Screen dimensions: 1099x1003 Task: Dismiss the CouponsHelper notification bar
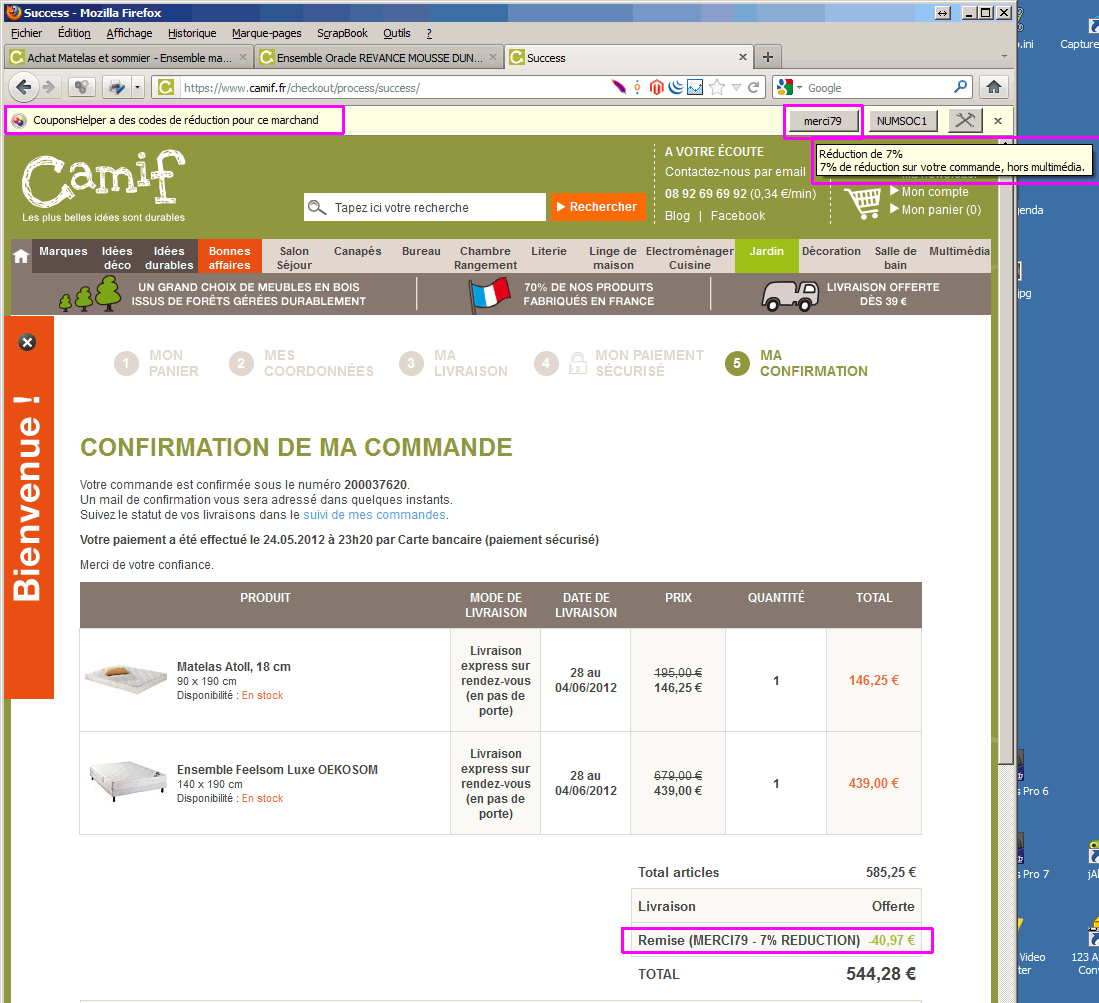pyautogui.click(x=998, y=121)
